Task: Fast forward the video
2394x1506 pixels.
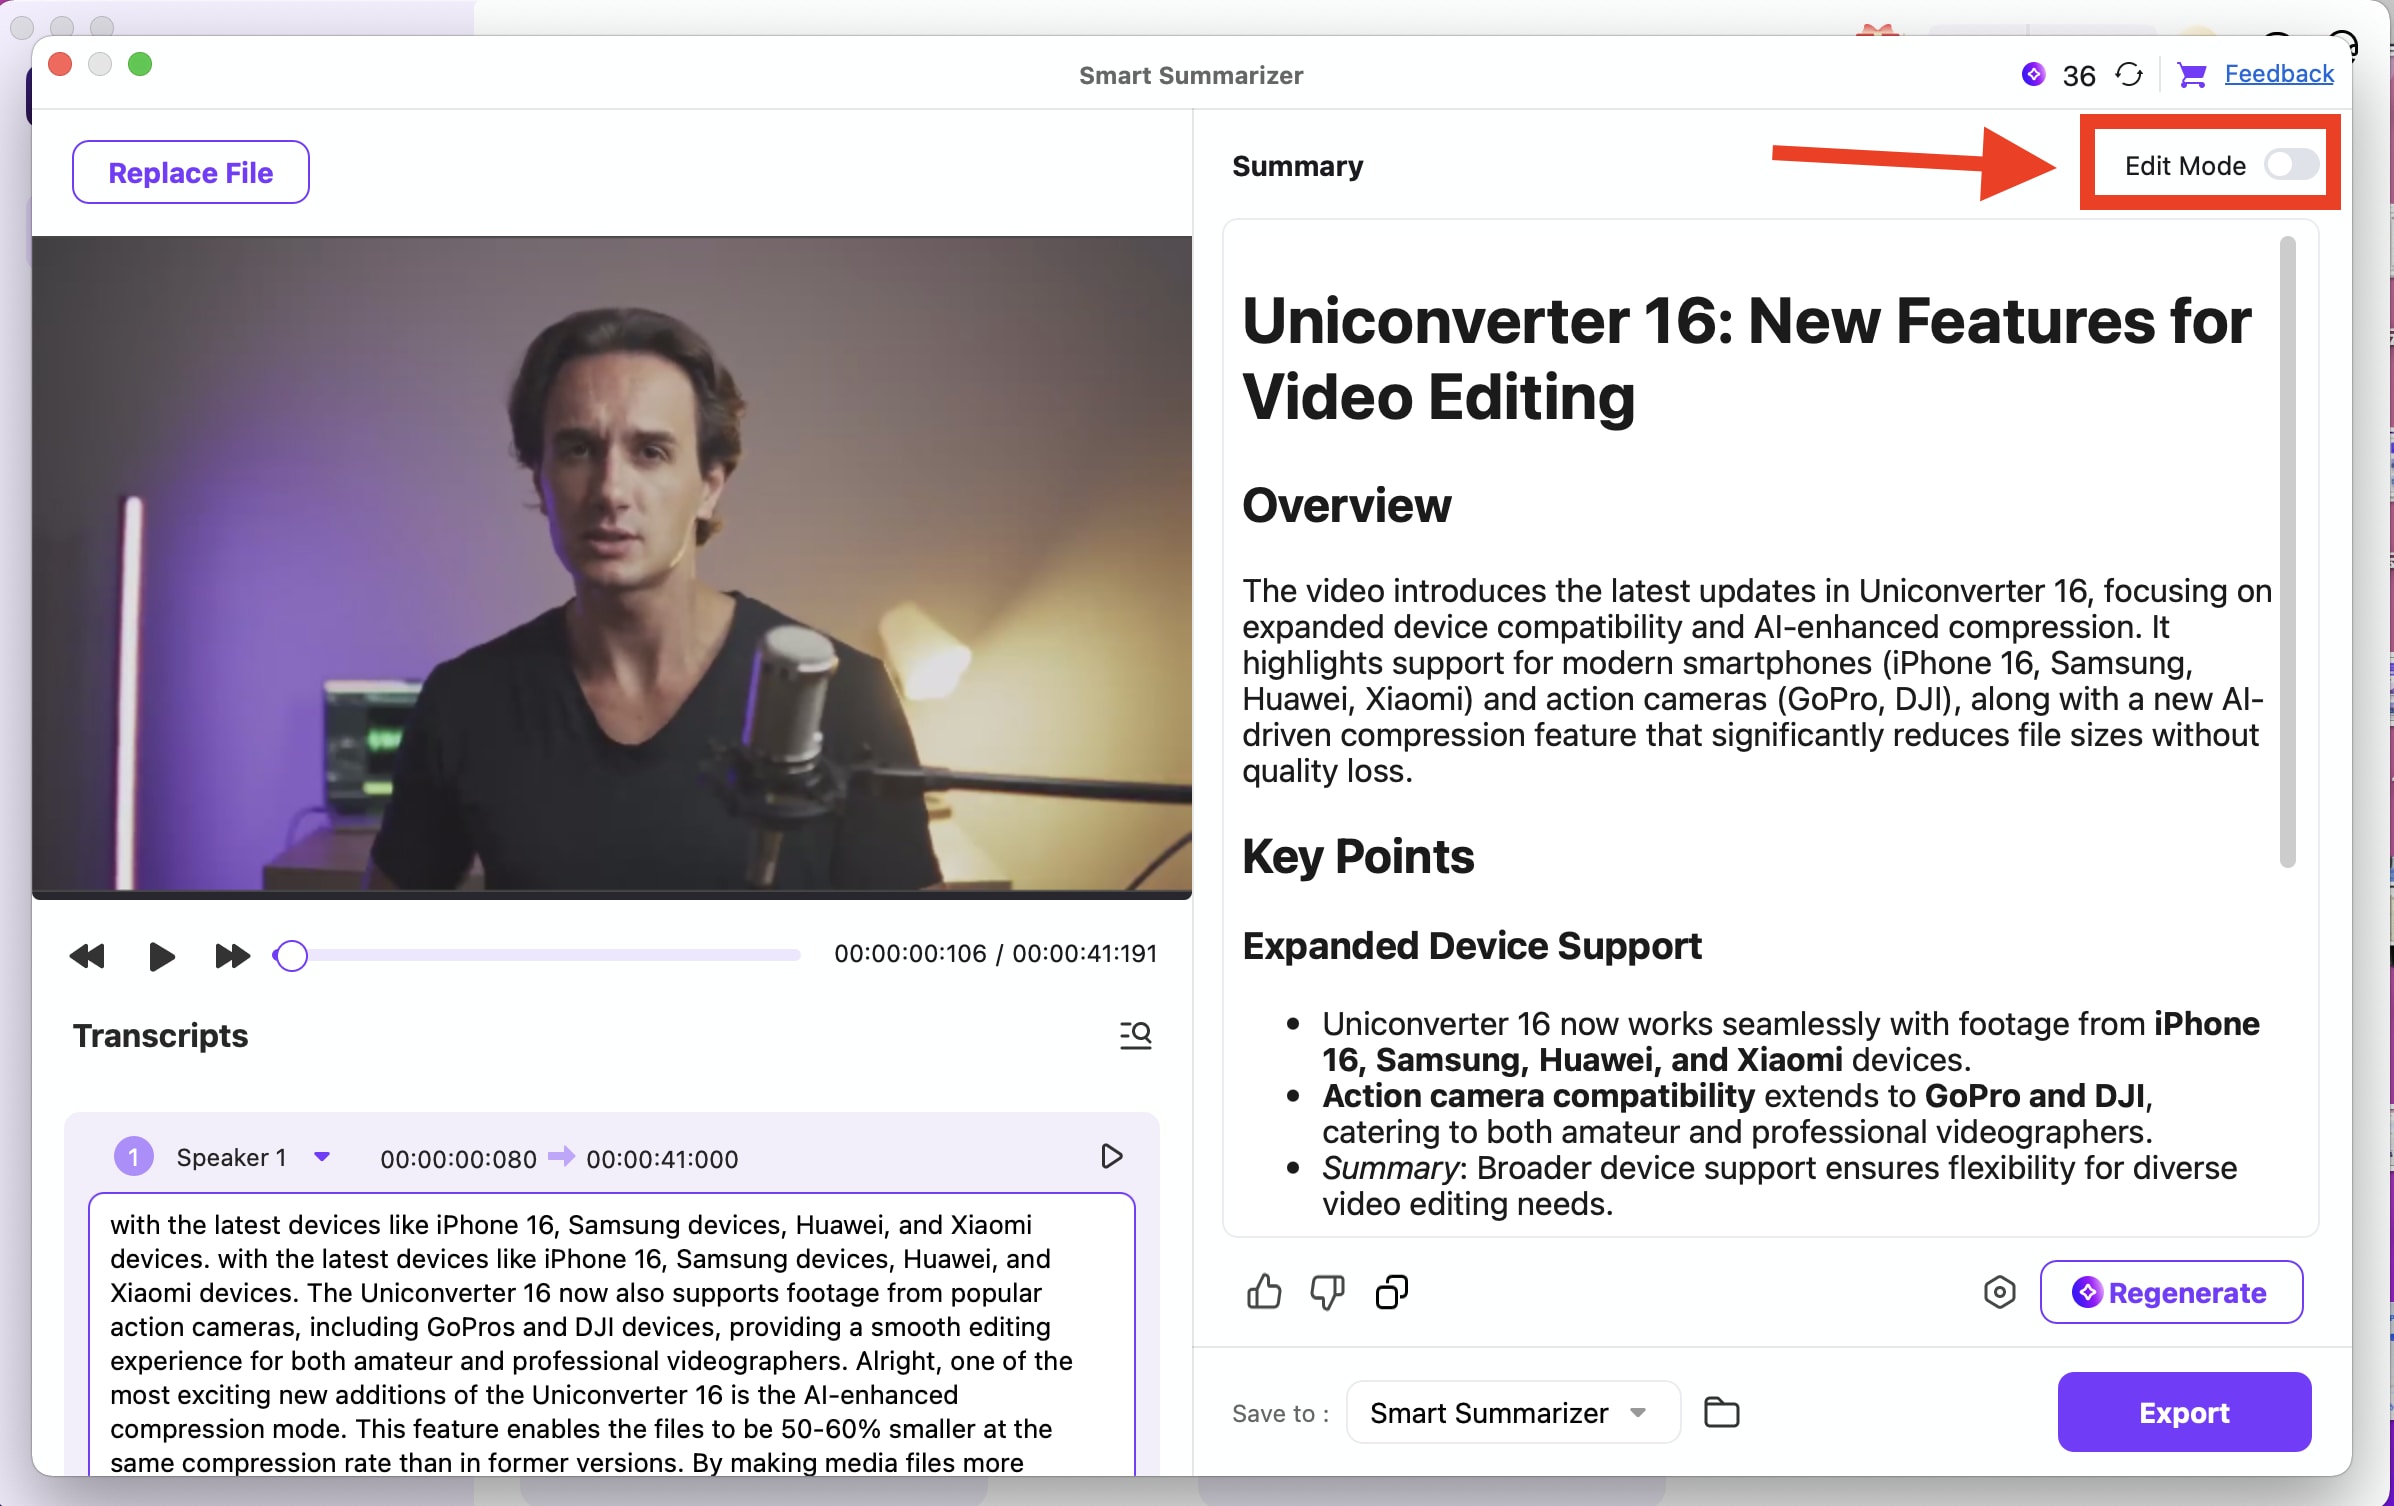Action: click(232, 956)
